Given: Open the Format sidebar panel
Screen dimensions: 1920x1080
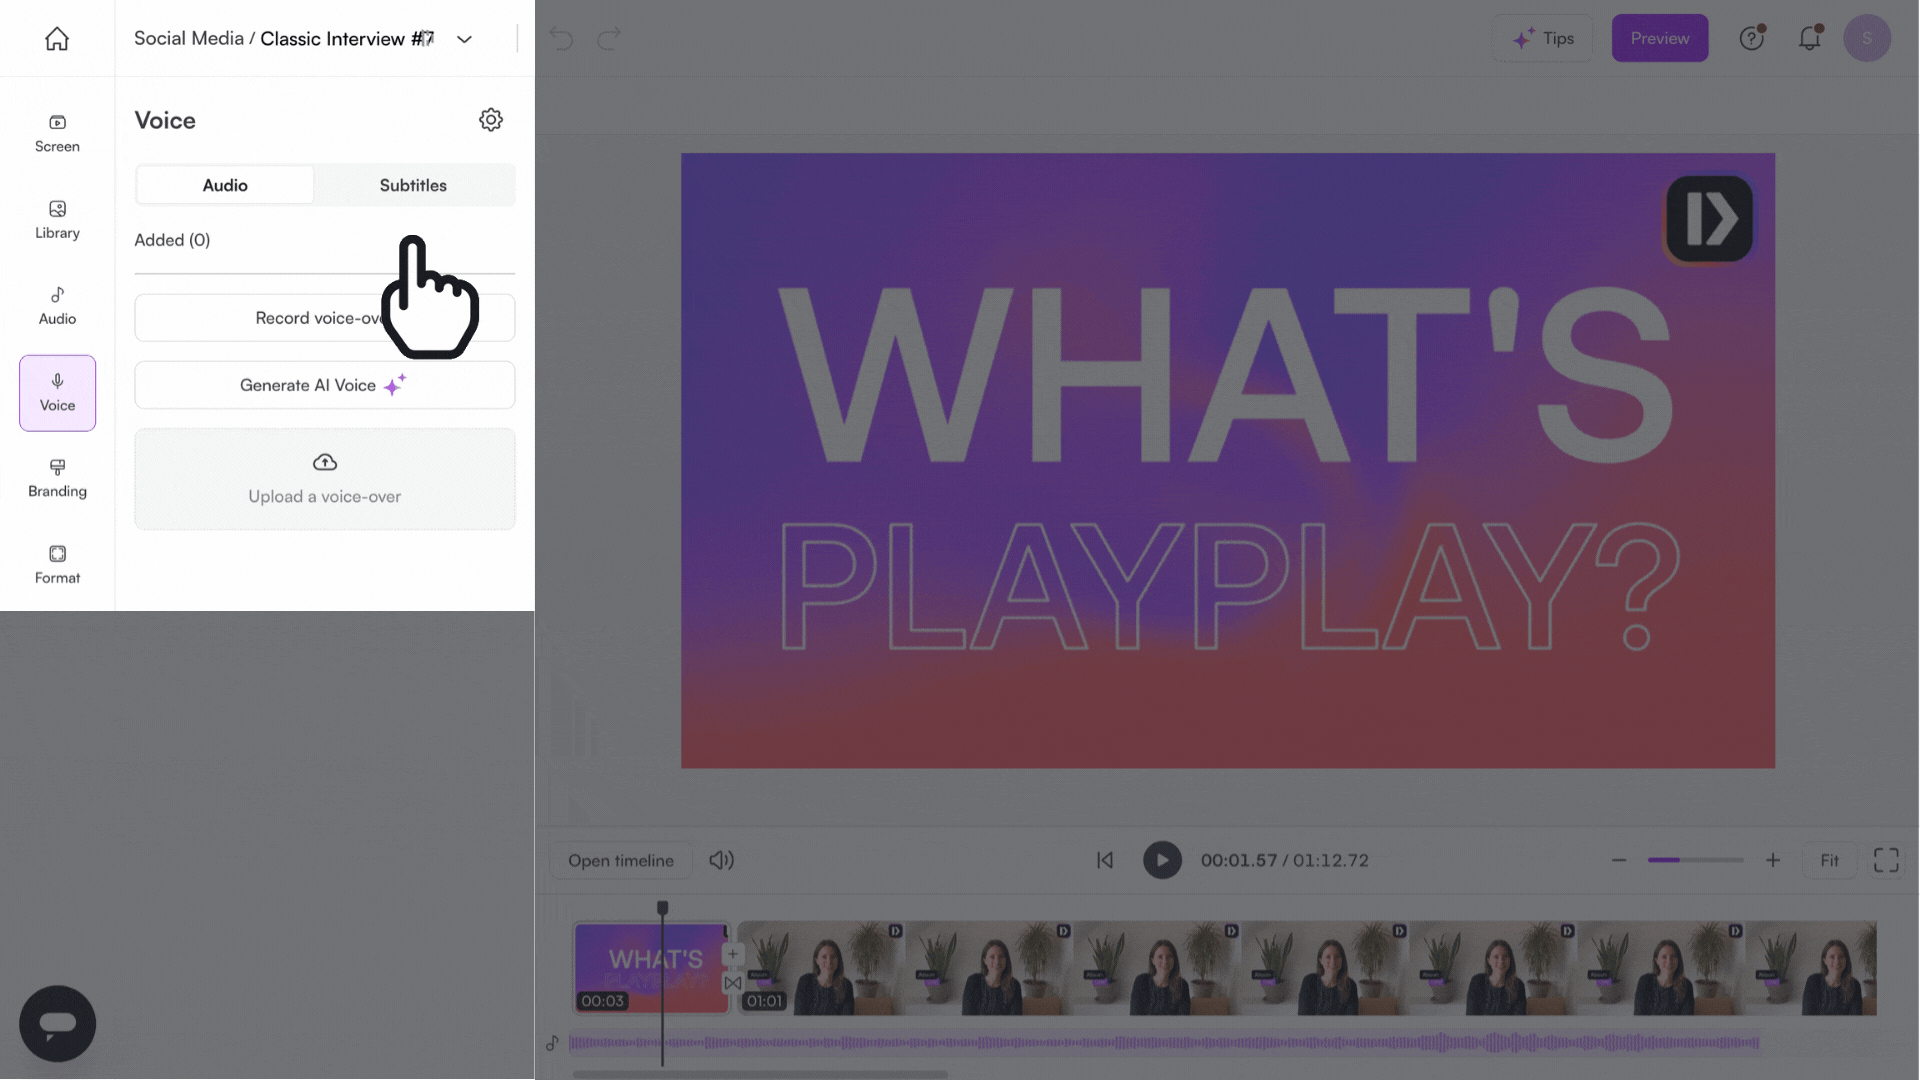Looking at the screenshot, I should 57,565.
